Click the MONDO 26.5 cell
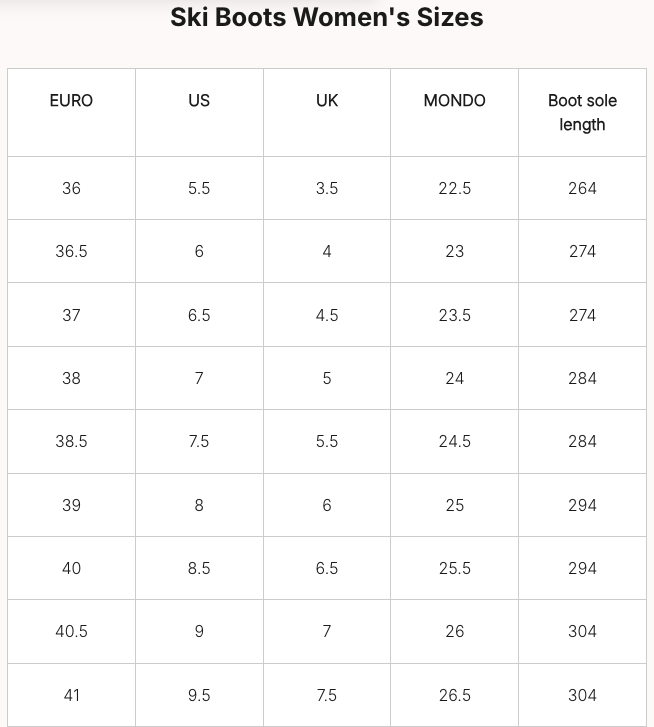The image size is (654, 727). 455,695
